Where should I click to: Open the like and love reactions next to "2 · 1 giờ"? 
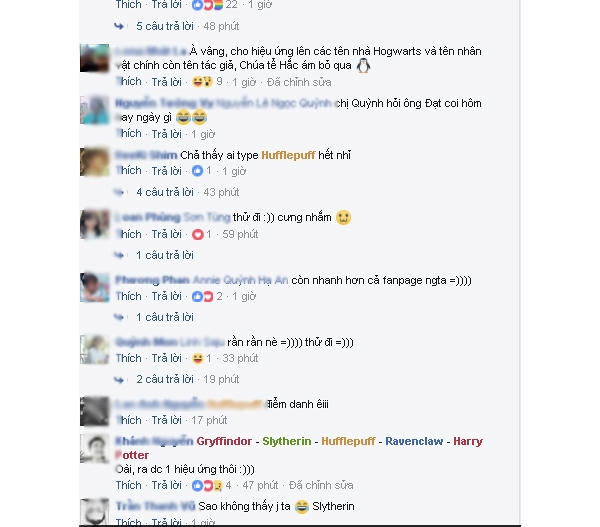click(202, 296)
